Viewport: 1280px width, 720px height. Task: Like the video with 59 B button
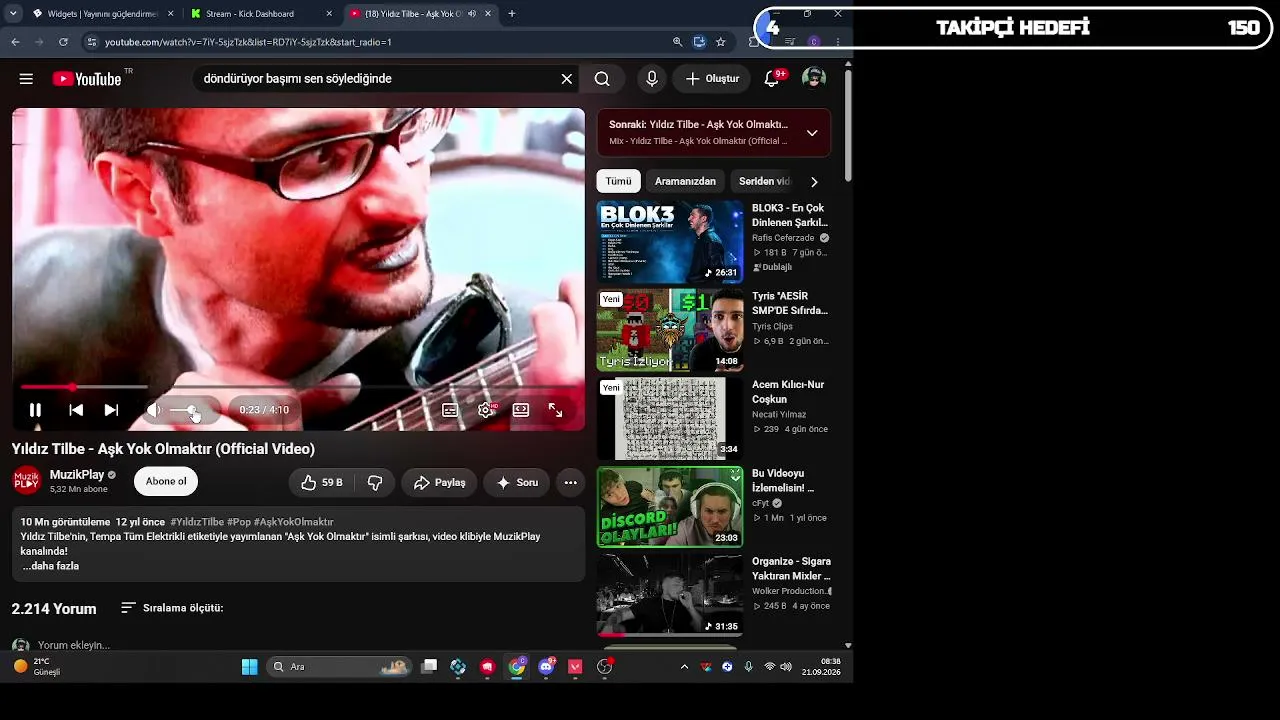[x=322, y=482]
